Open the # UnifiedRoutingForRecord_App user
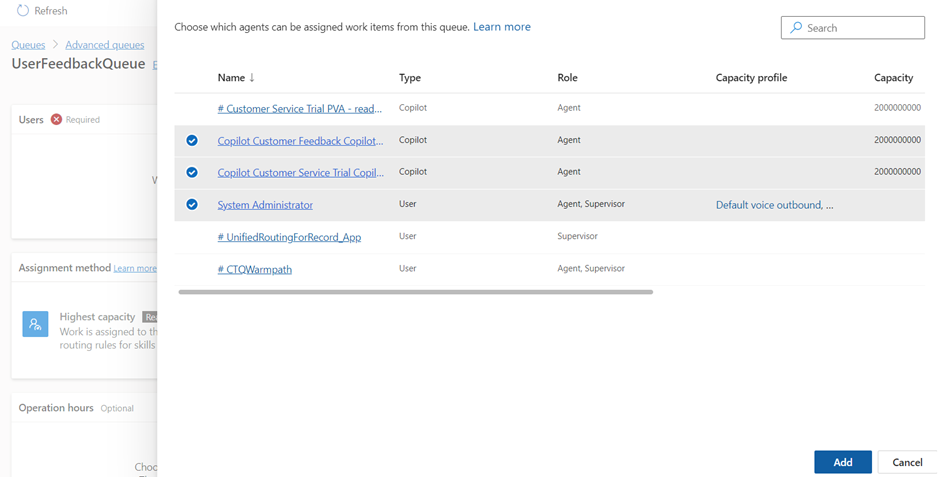The height and width of the screenshot is (477, 940). pos(289,237)
